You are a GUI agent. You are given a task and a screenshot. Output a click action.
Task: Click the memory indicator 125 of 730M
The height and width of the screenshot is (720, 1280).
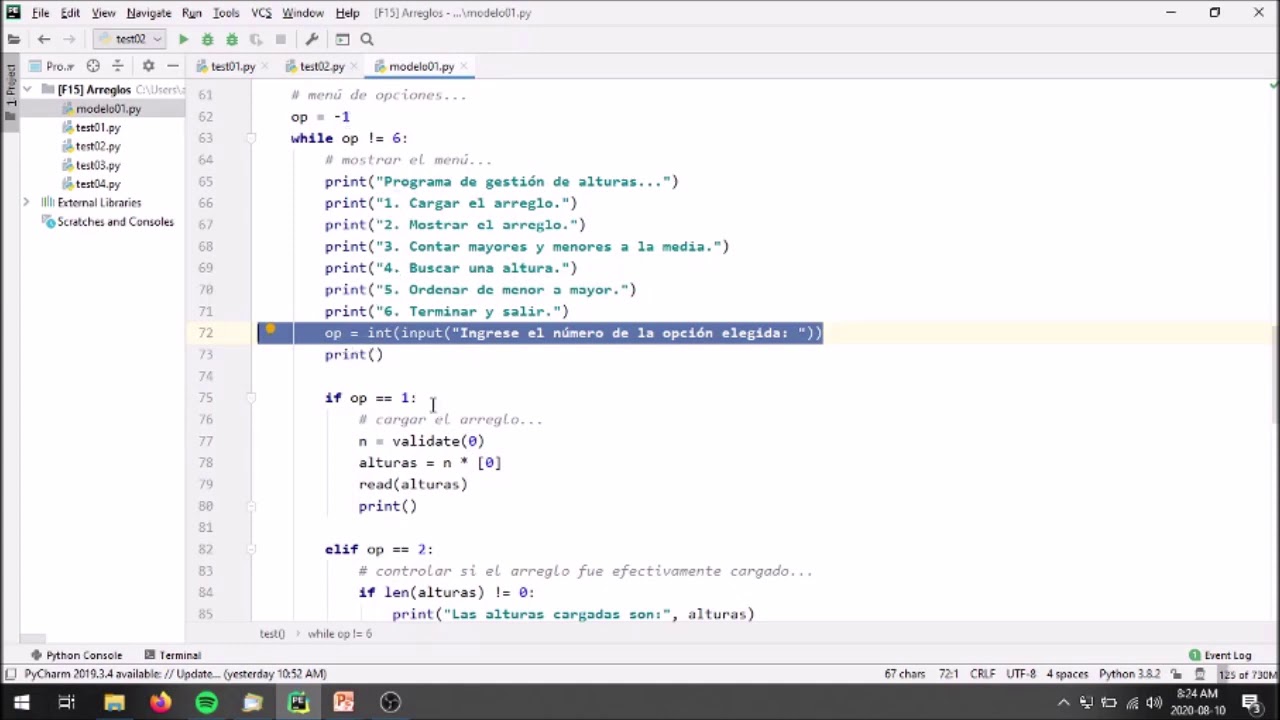(x=1247, y=674)
